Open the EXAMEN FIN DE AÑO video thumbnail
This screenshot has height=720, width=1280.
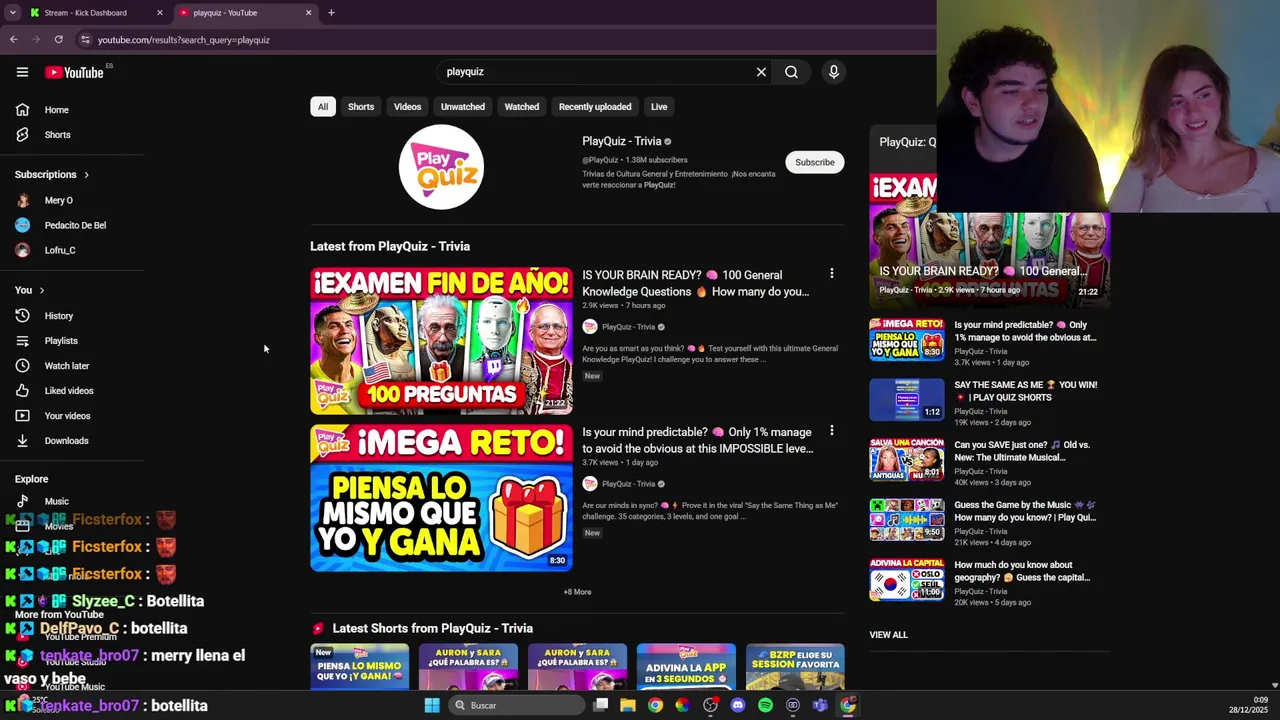441,341
